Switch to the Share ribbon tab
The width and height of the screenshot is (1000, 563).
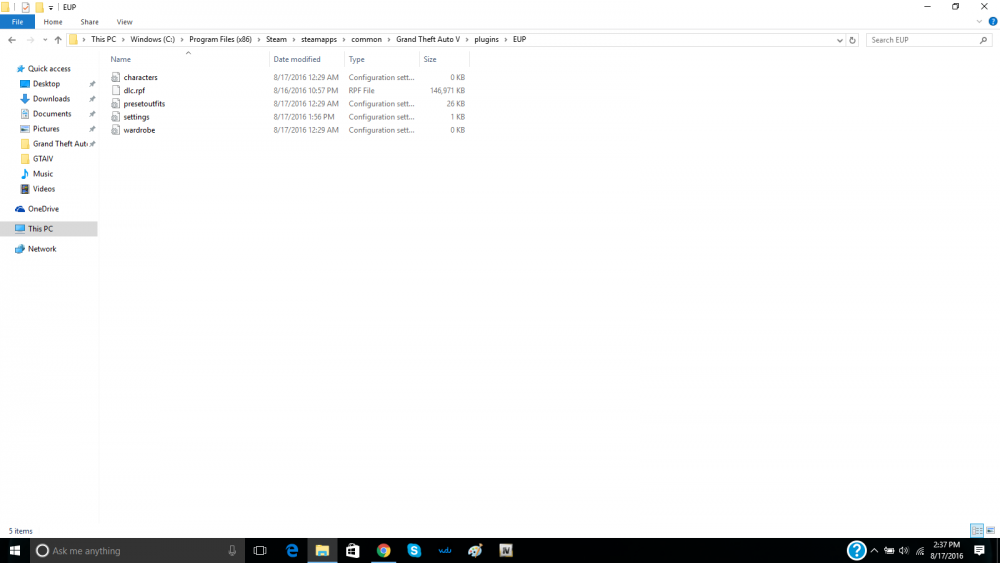click(89, 22)
